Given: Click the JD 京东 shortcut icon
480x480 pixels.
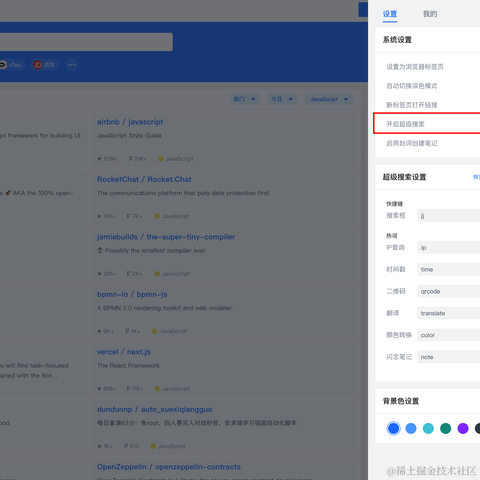Looking at the screenshot, I should pyautogui.click(x=45, y=65).
